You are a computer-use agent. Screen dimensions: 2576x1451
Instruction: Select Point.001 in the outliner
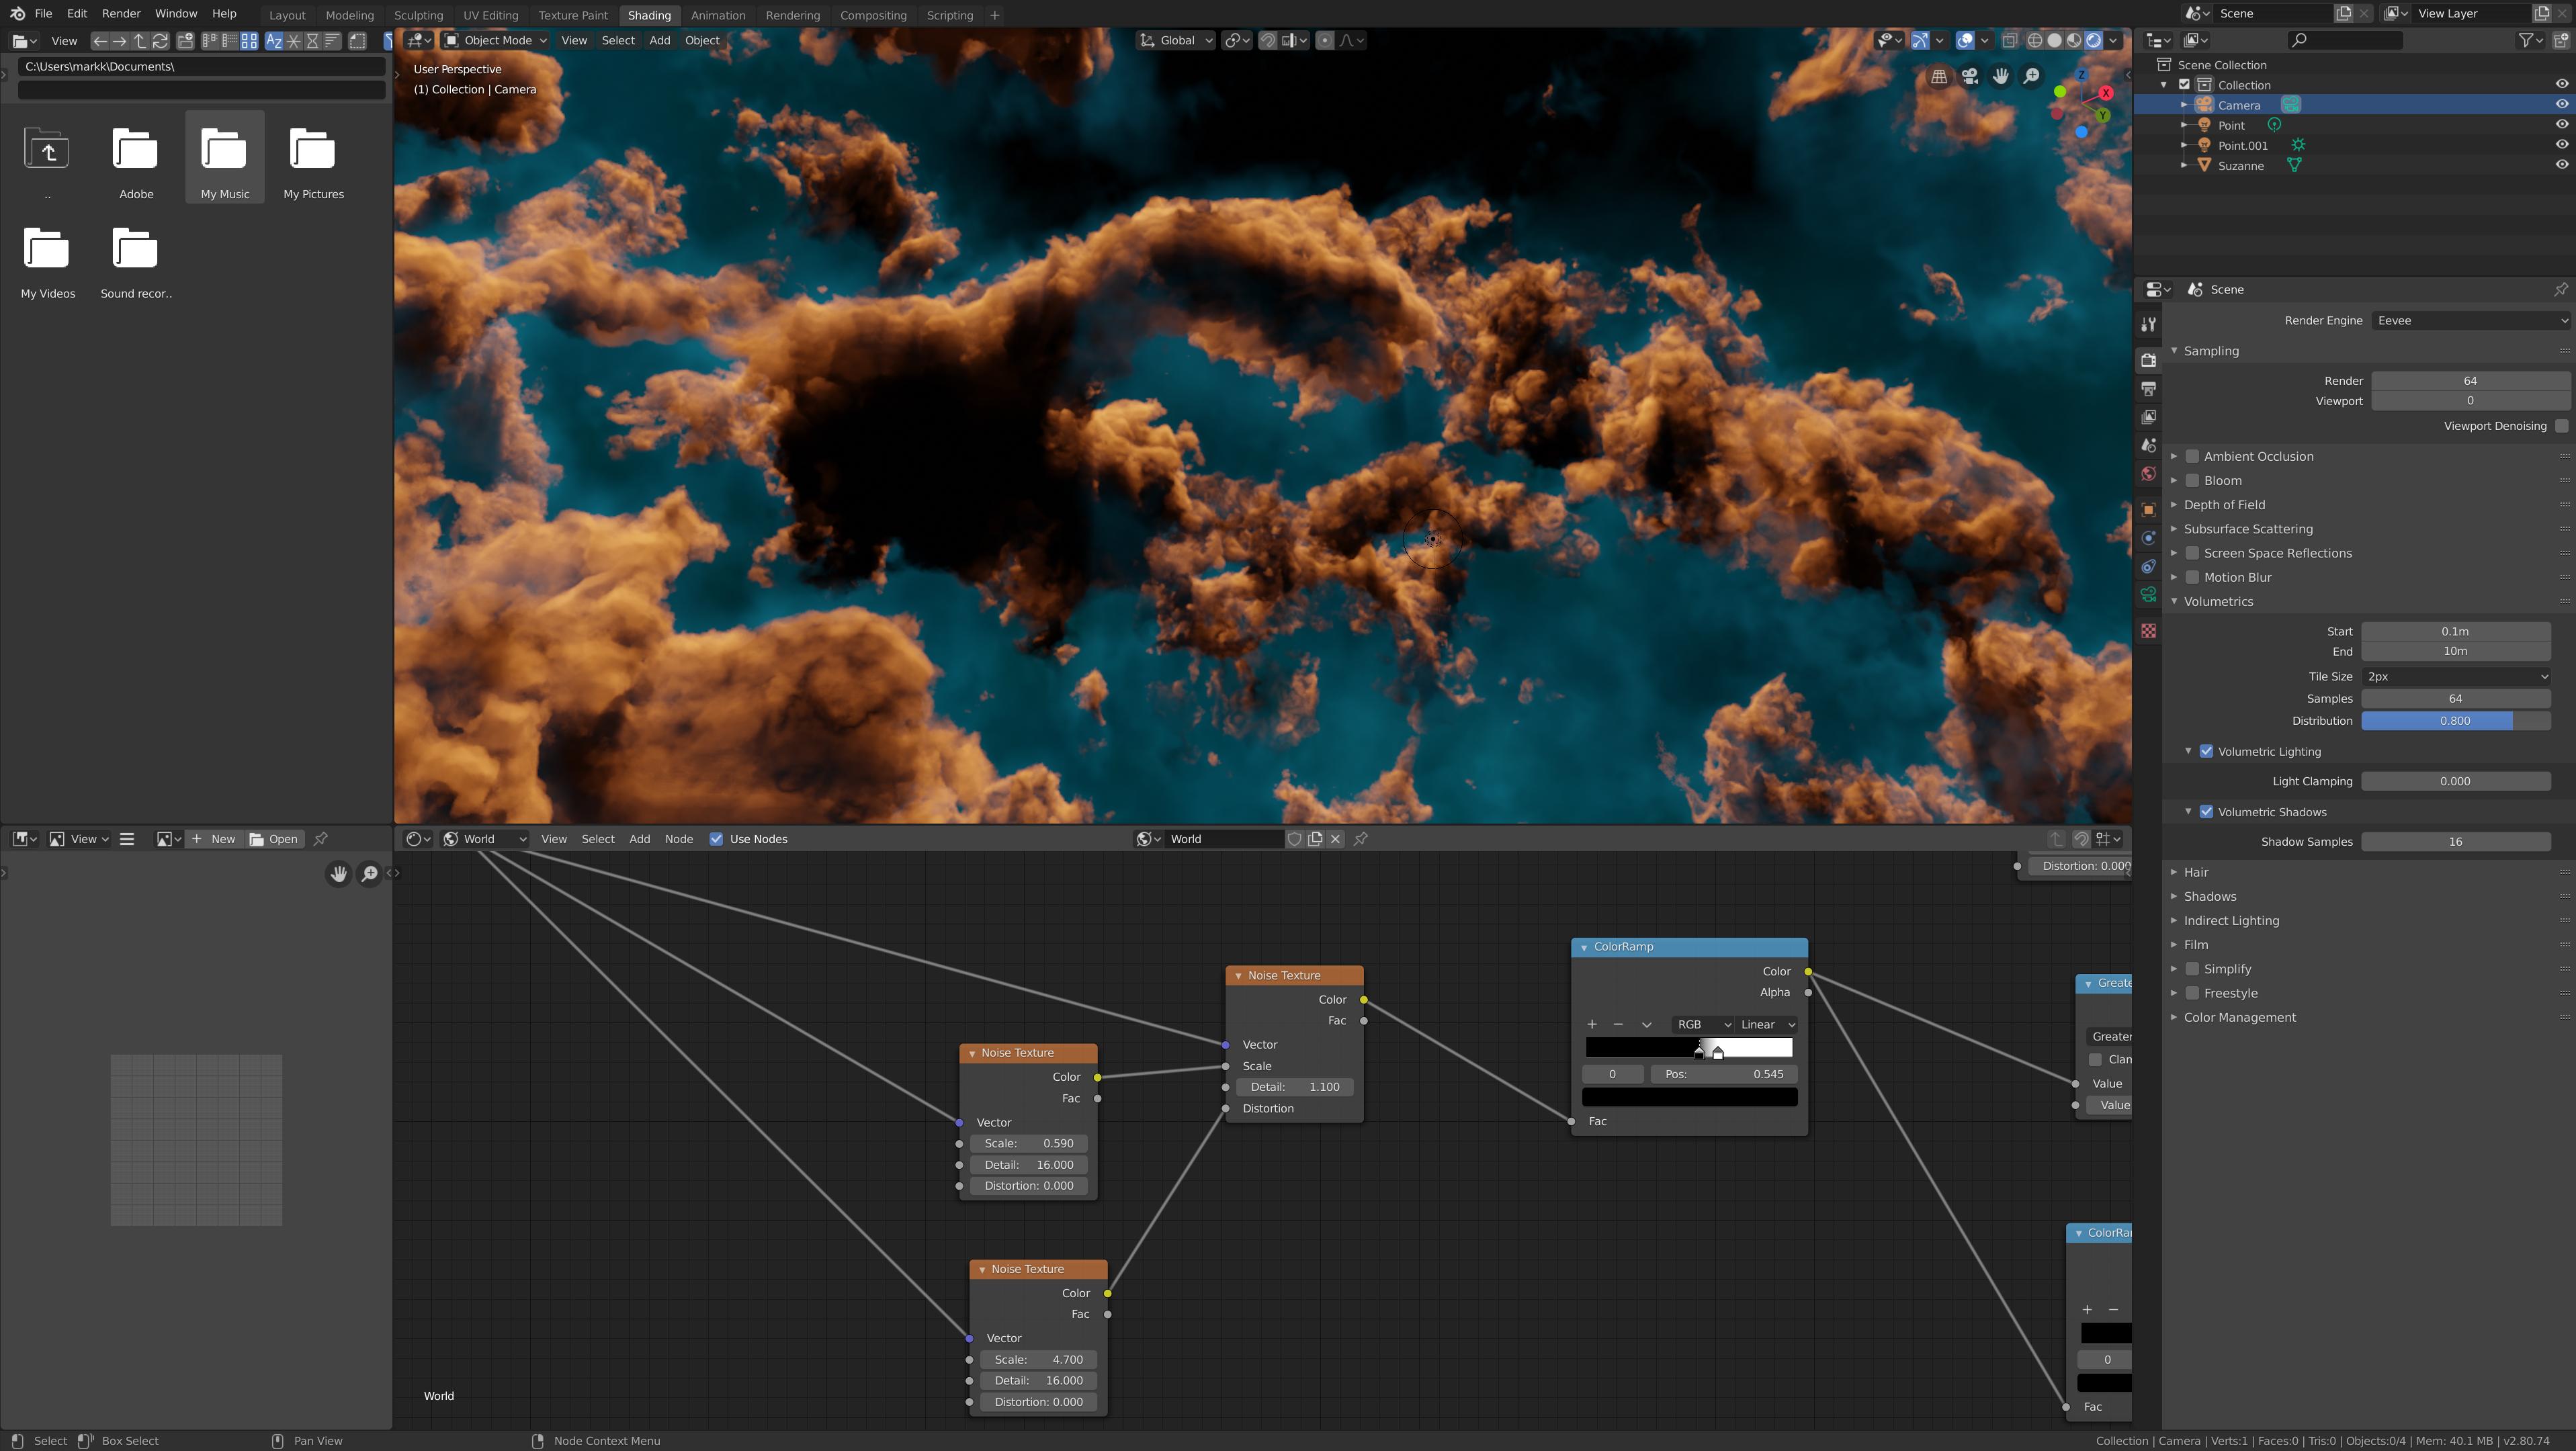pos(2242,145)
